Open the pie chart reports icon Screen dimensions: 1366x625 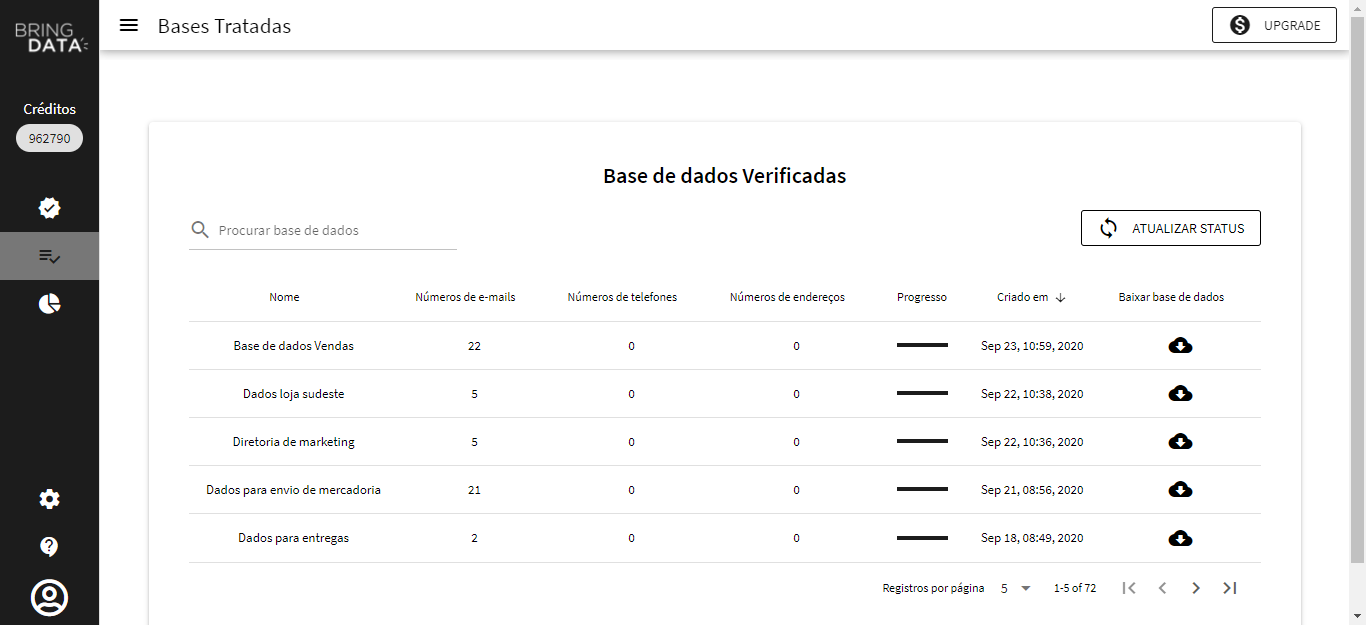[49, 304]
